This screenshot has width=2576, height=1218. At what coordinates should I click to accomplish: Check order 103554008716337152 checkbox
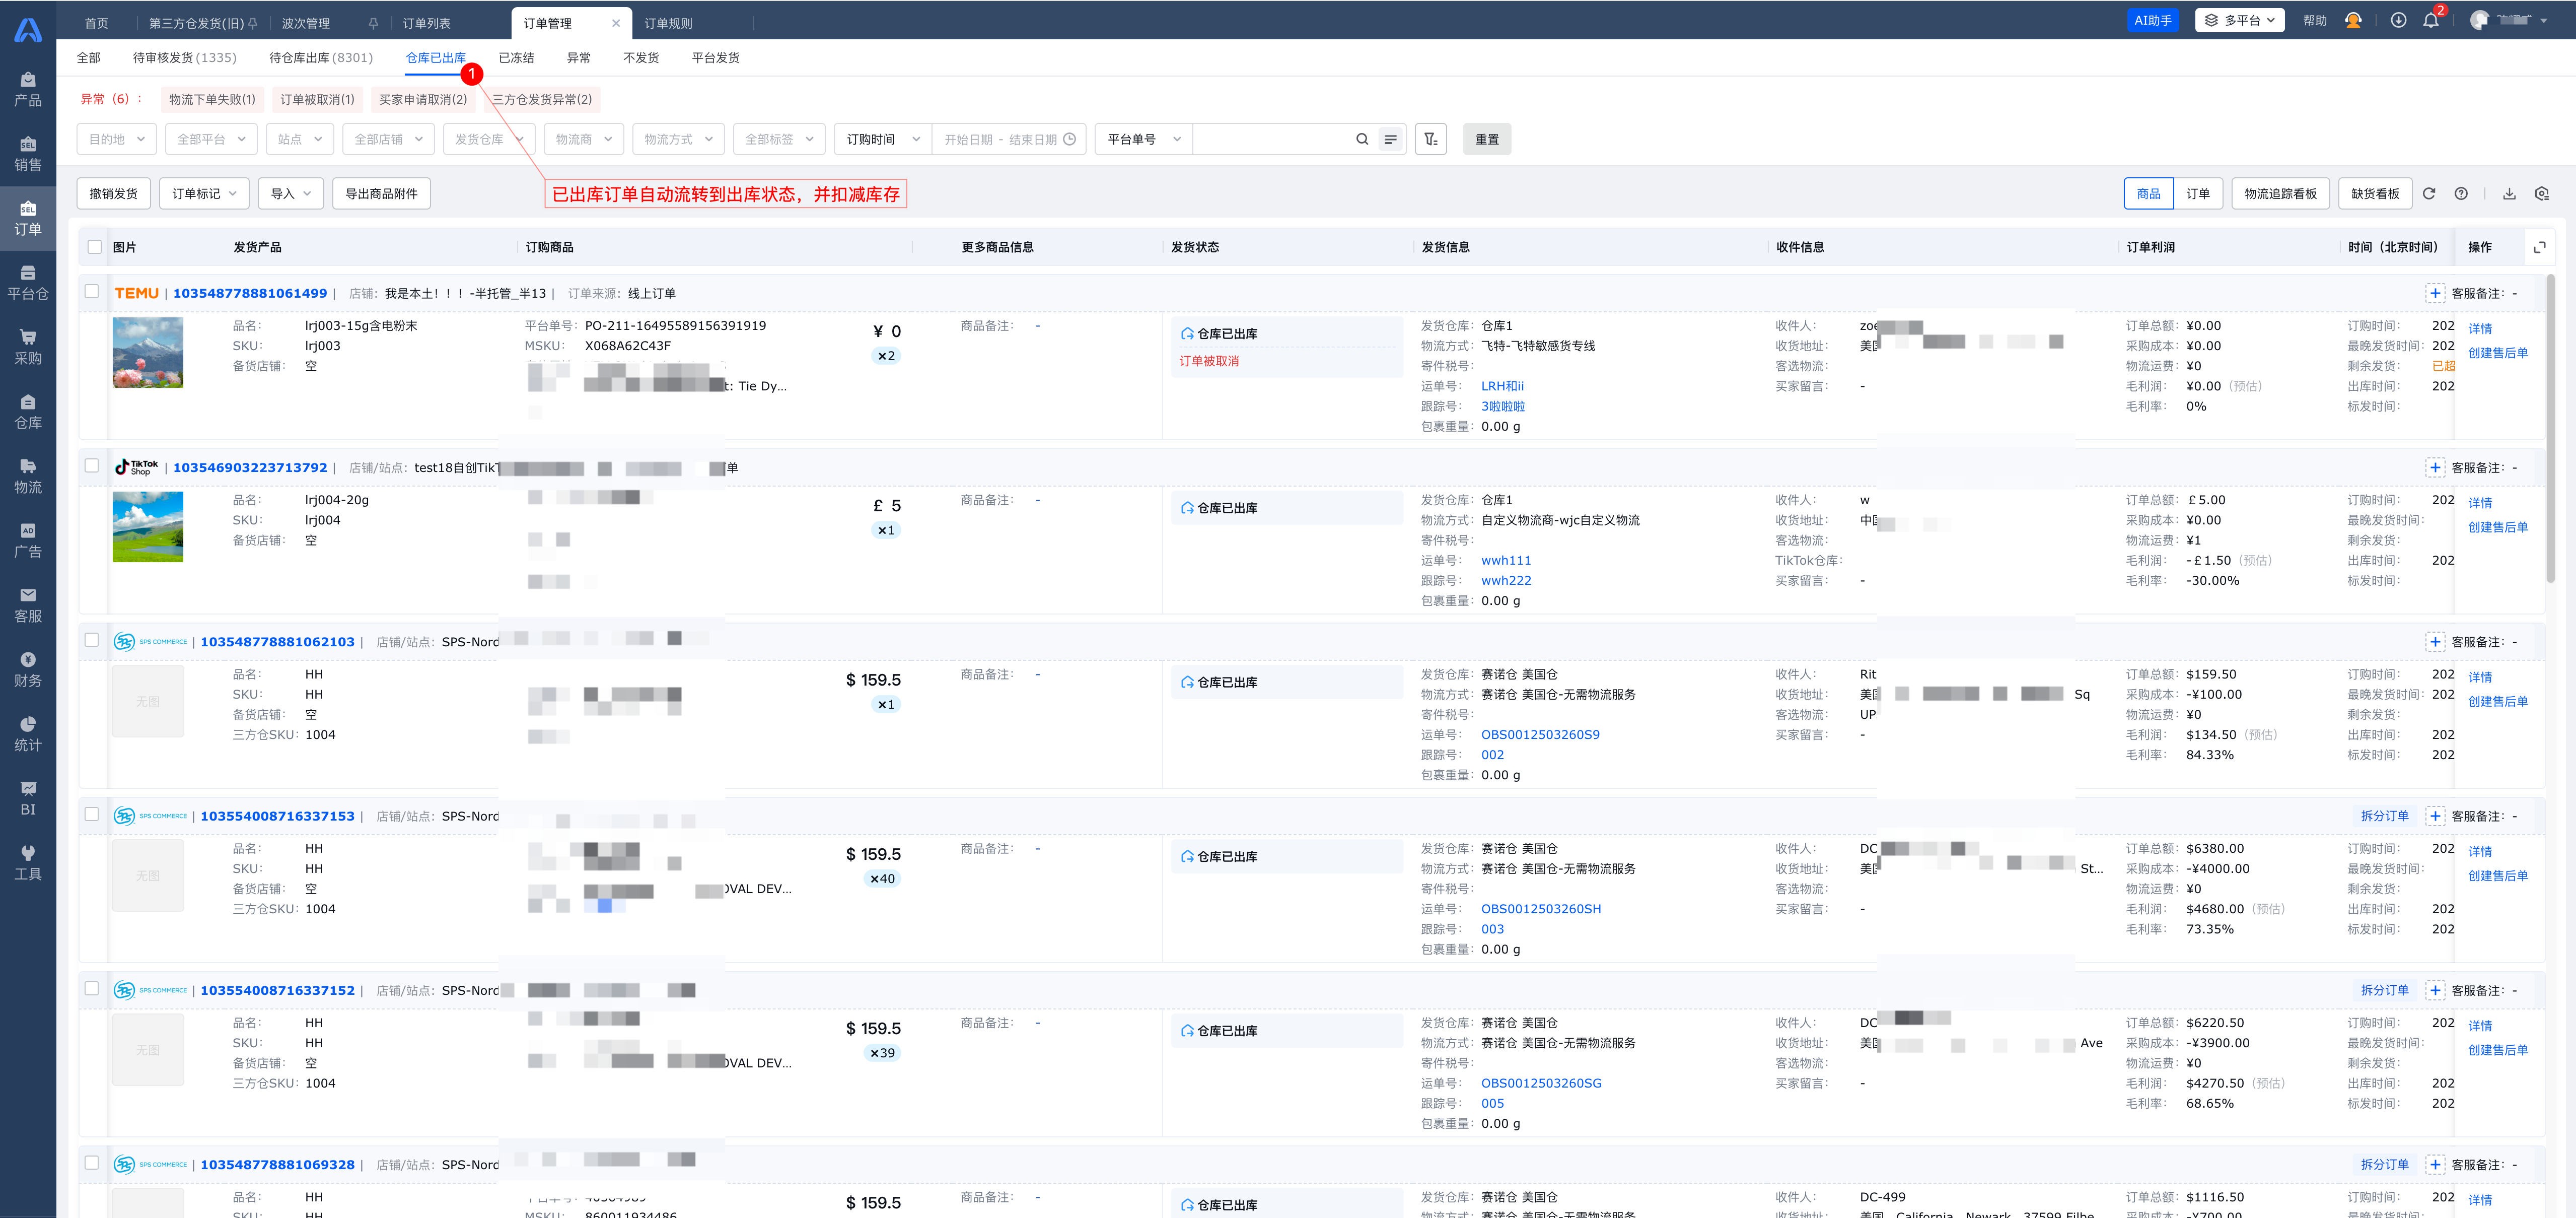(92, 988)
